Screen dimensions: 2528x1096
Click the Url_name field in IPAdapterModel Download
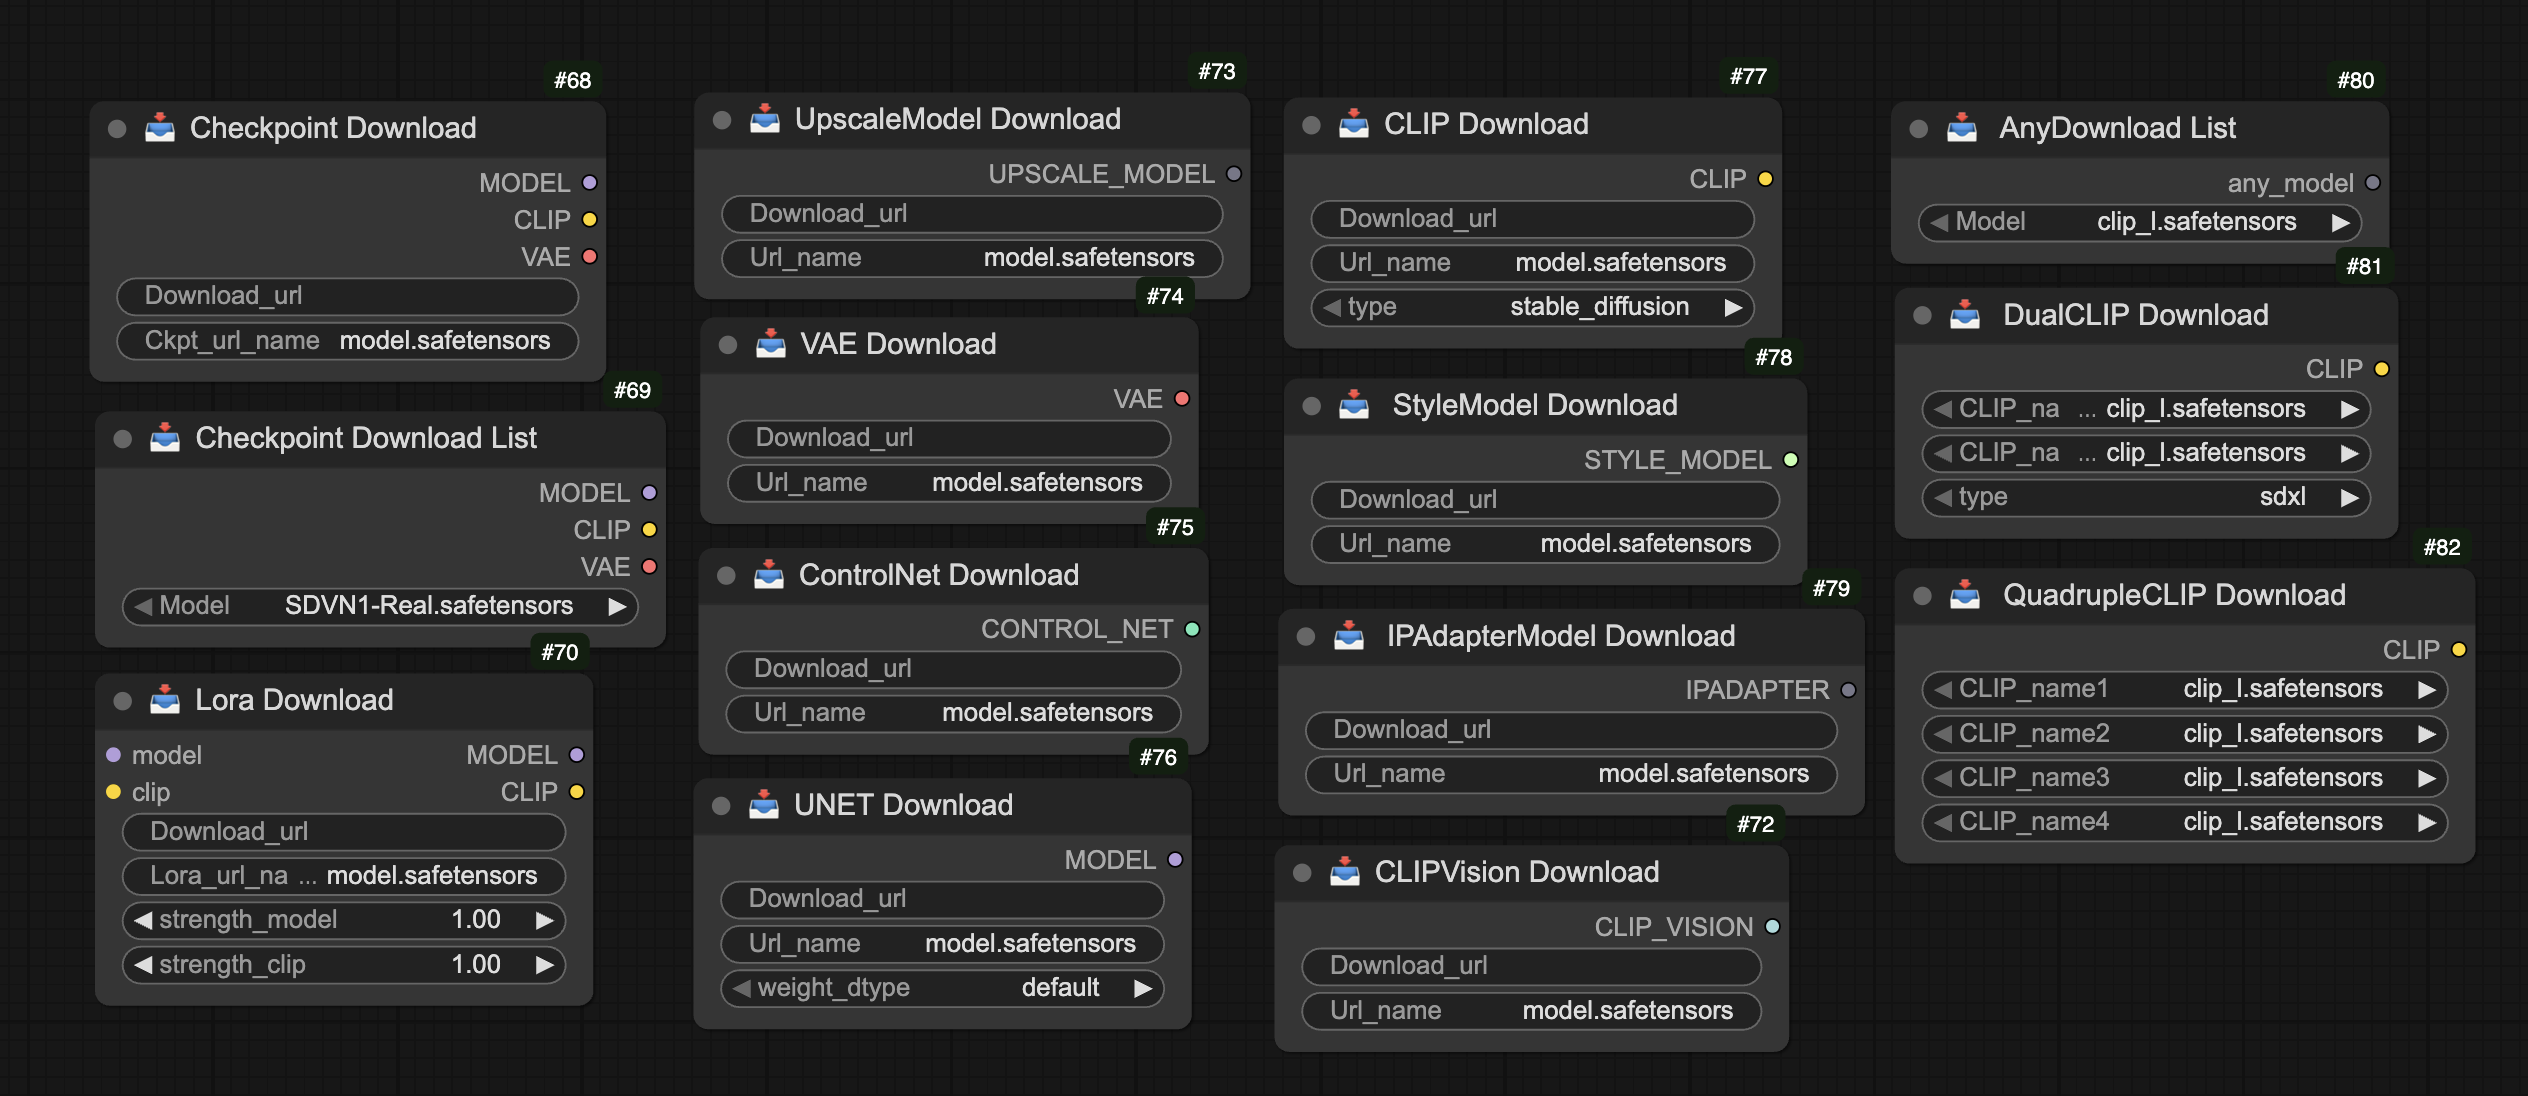[1571, 774]
